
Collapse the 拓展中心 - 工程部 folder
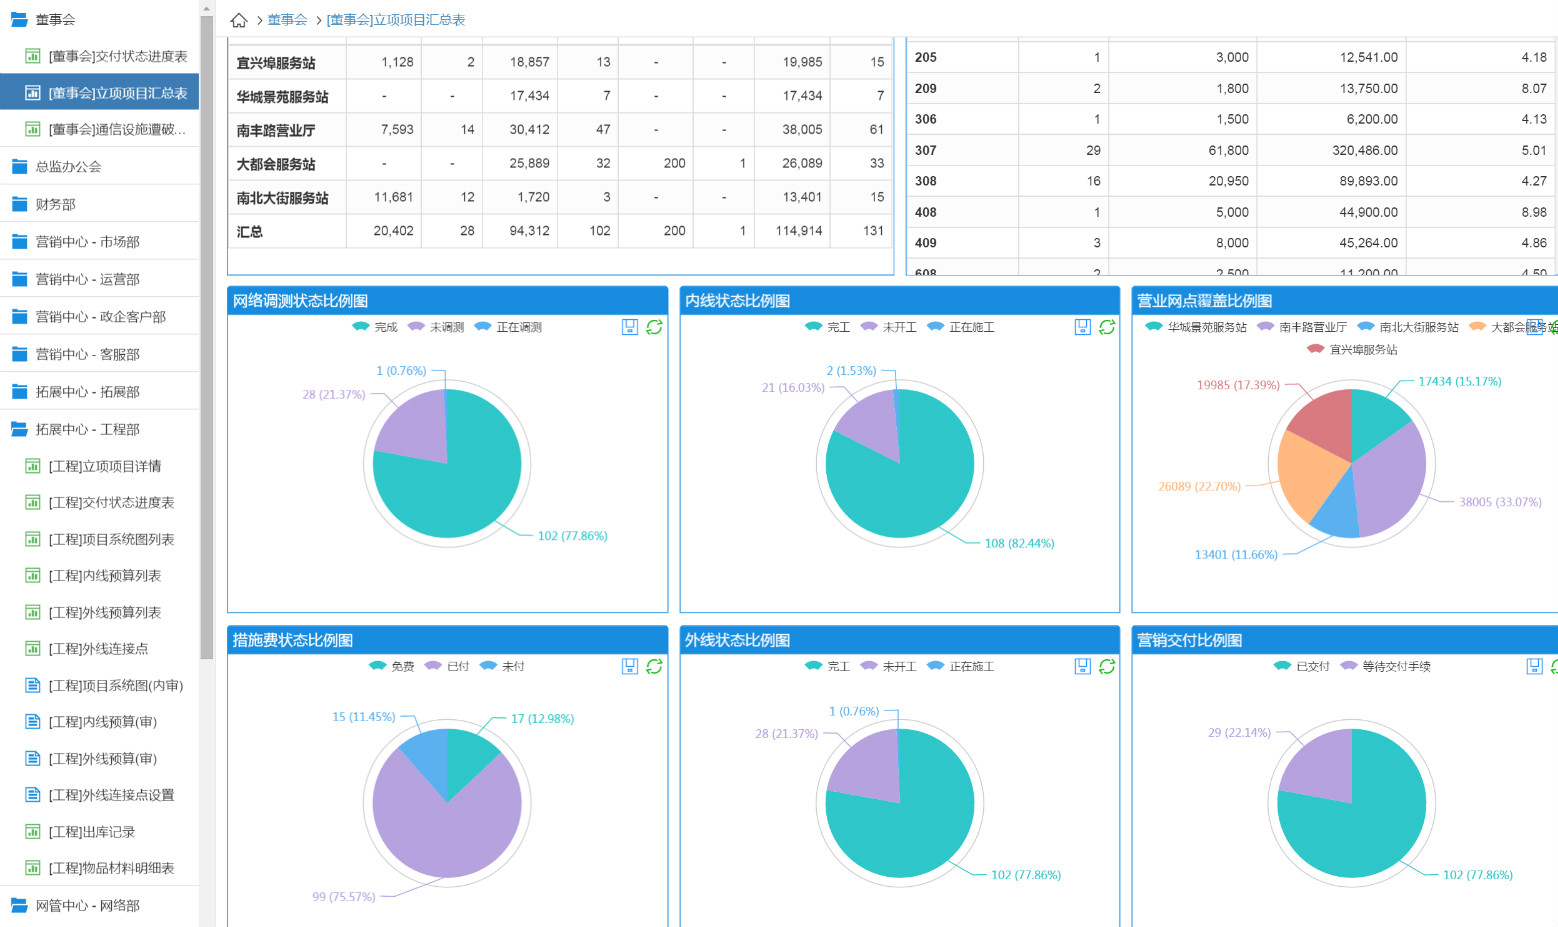[87, 429]
